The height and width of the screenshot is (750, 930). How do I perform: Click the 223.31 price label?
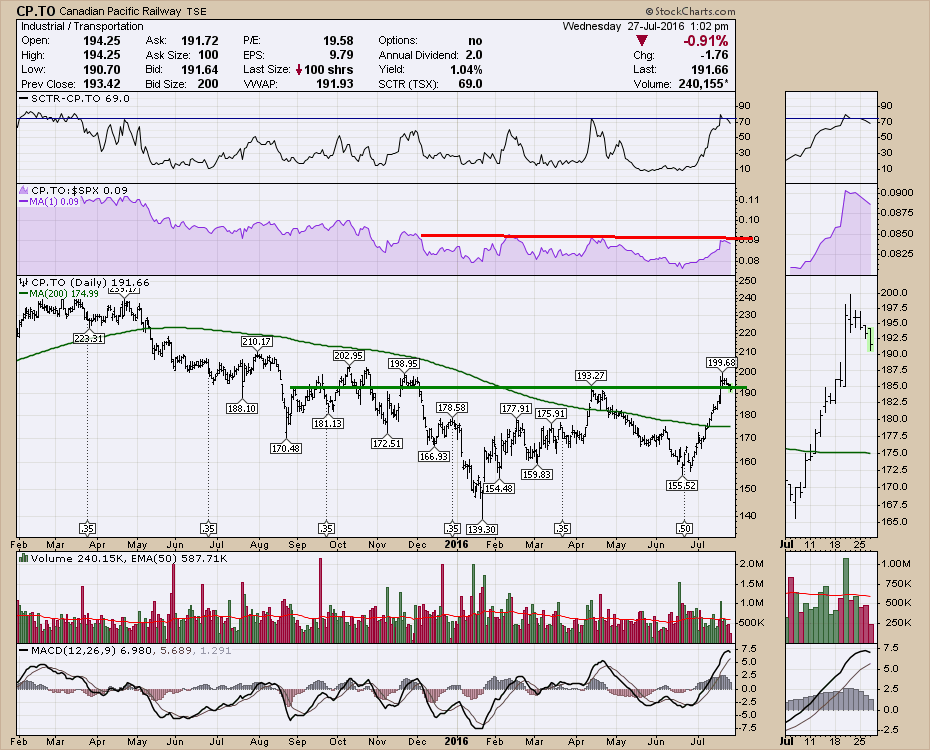point(89,339)
